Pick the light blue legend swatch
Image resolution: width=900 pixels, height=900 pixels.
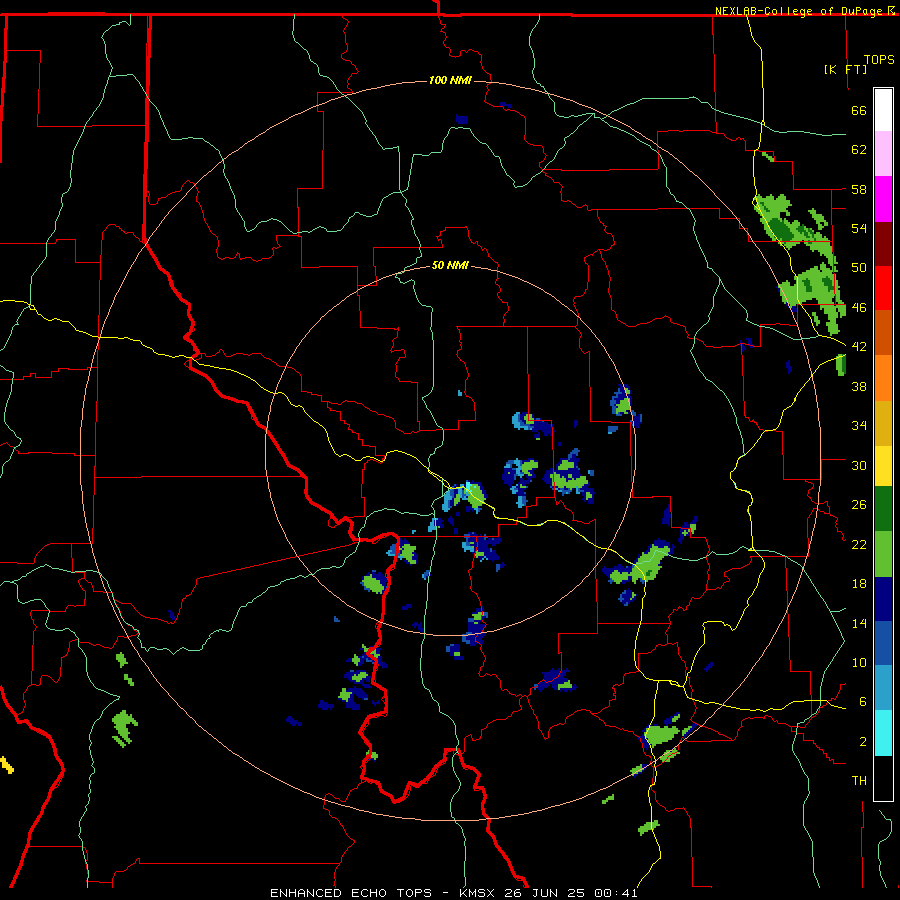883,688
